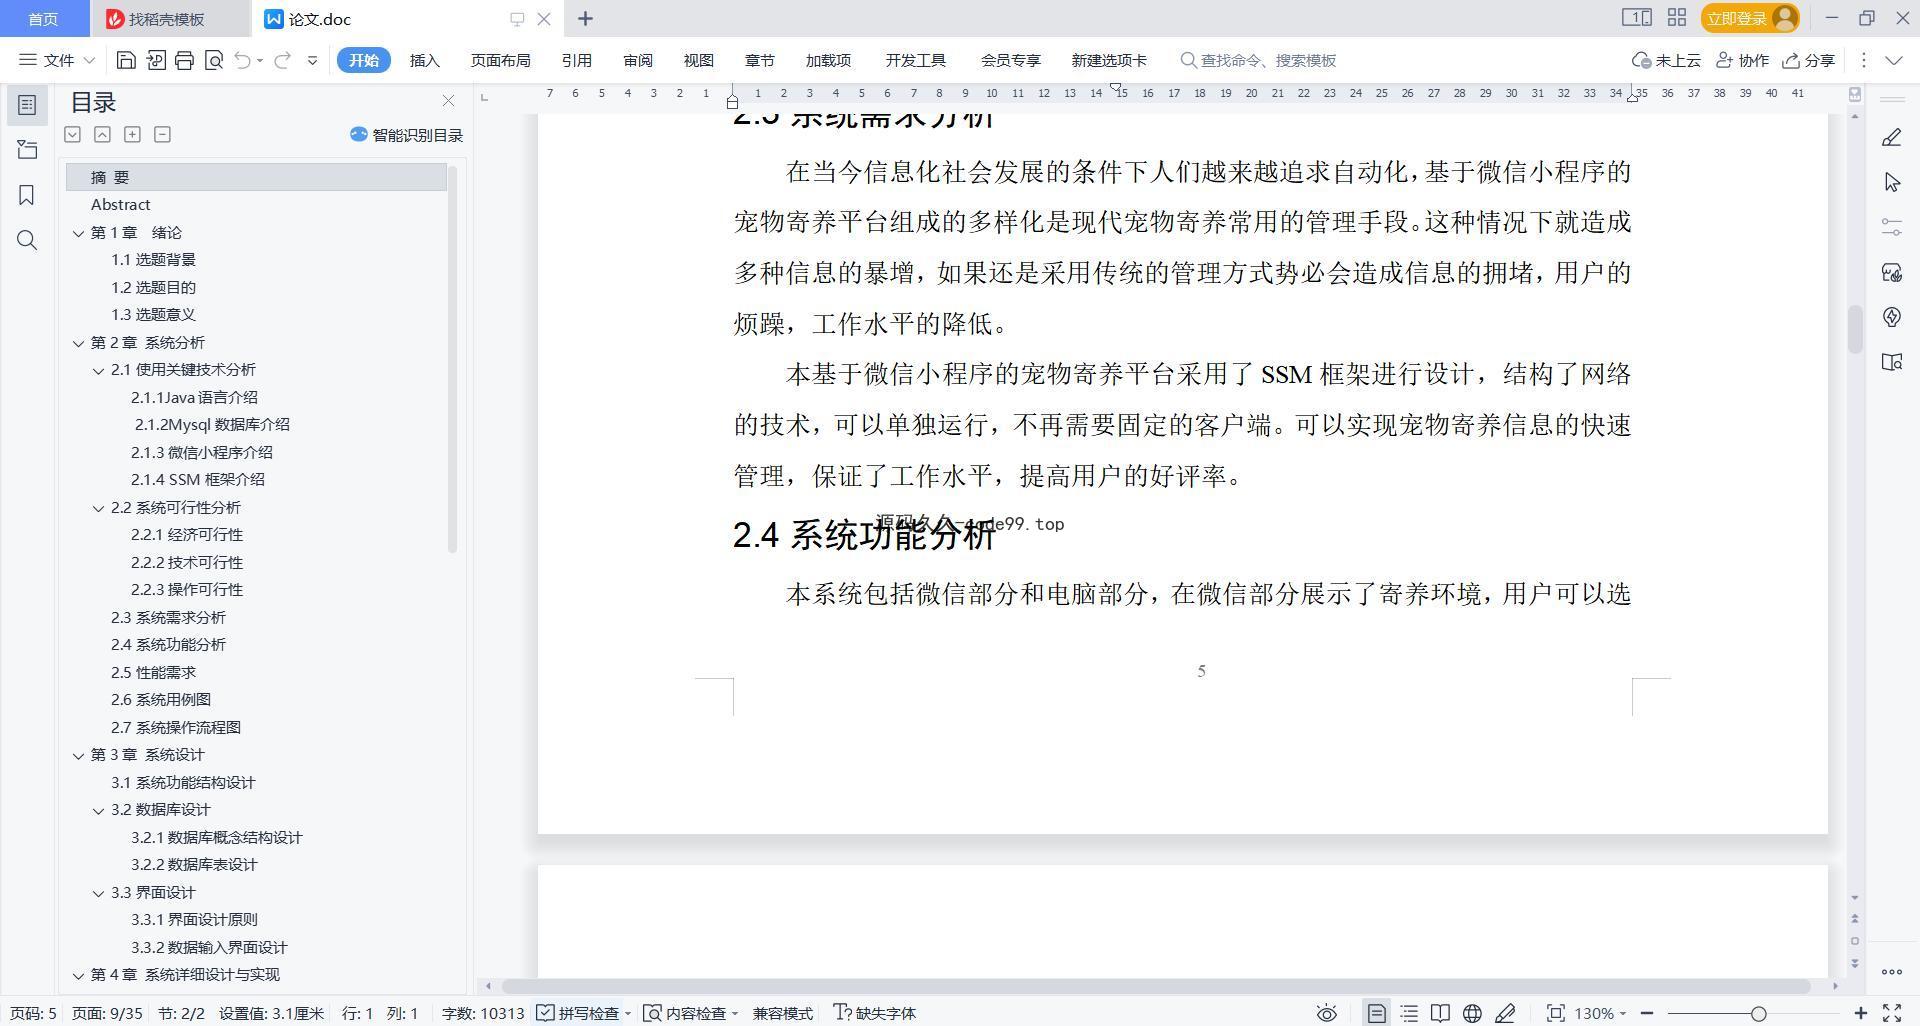This screenshot has width=1920, height=1026.
Task: Switch to reading view in status bar
Action: coord(1440,1013)
